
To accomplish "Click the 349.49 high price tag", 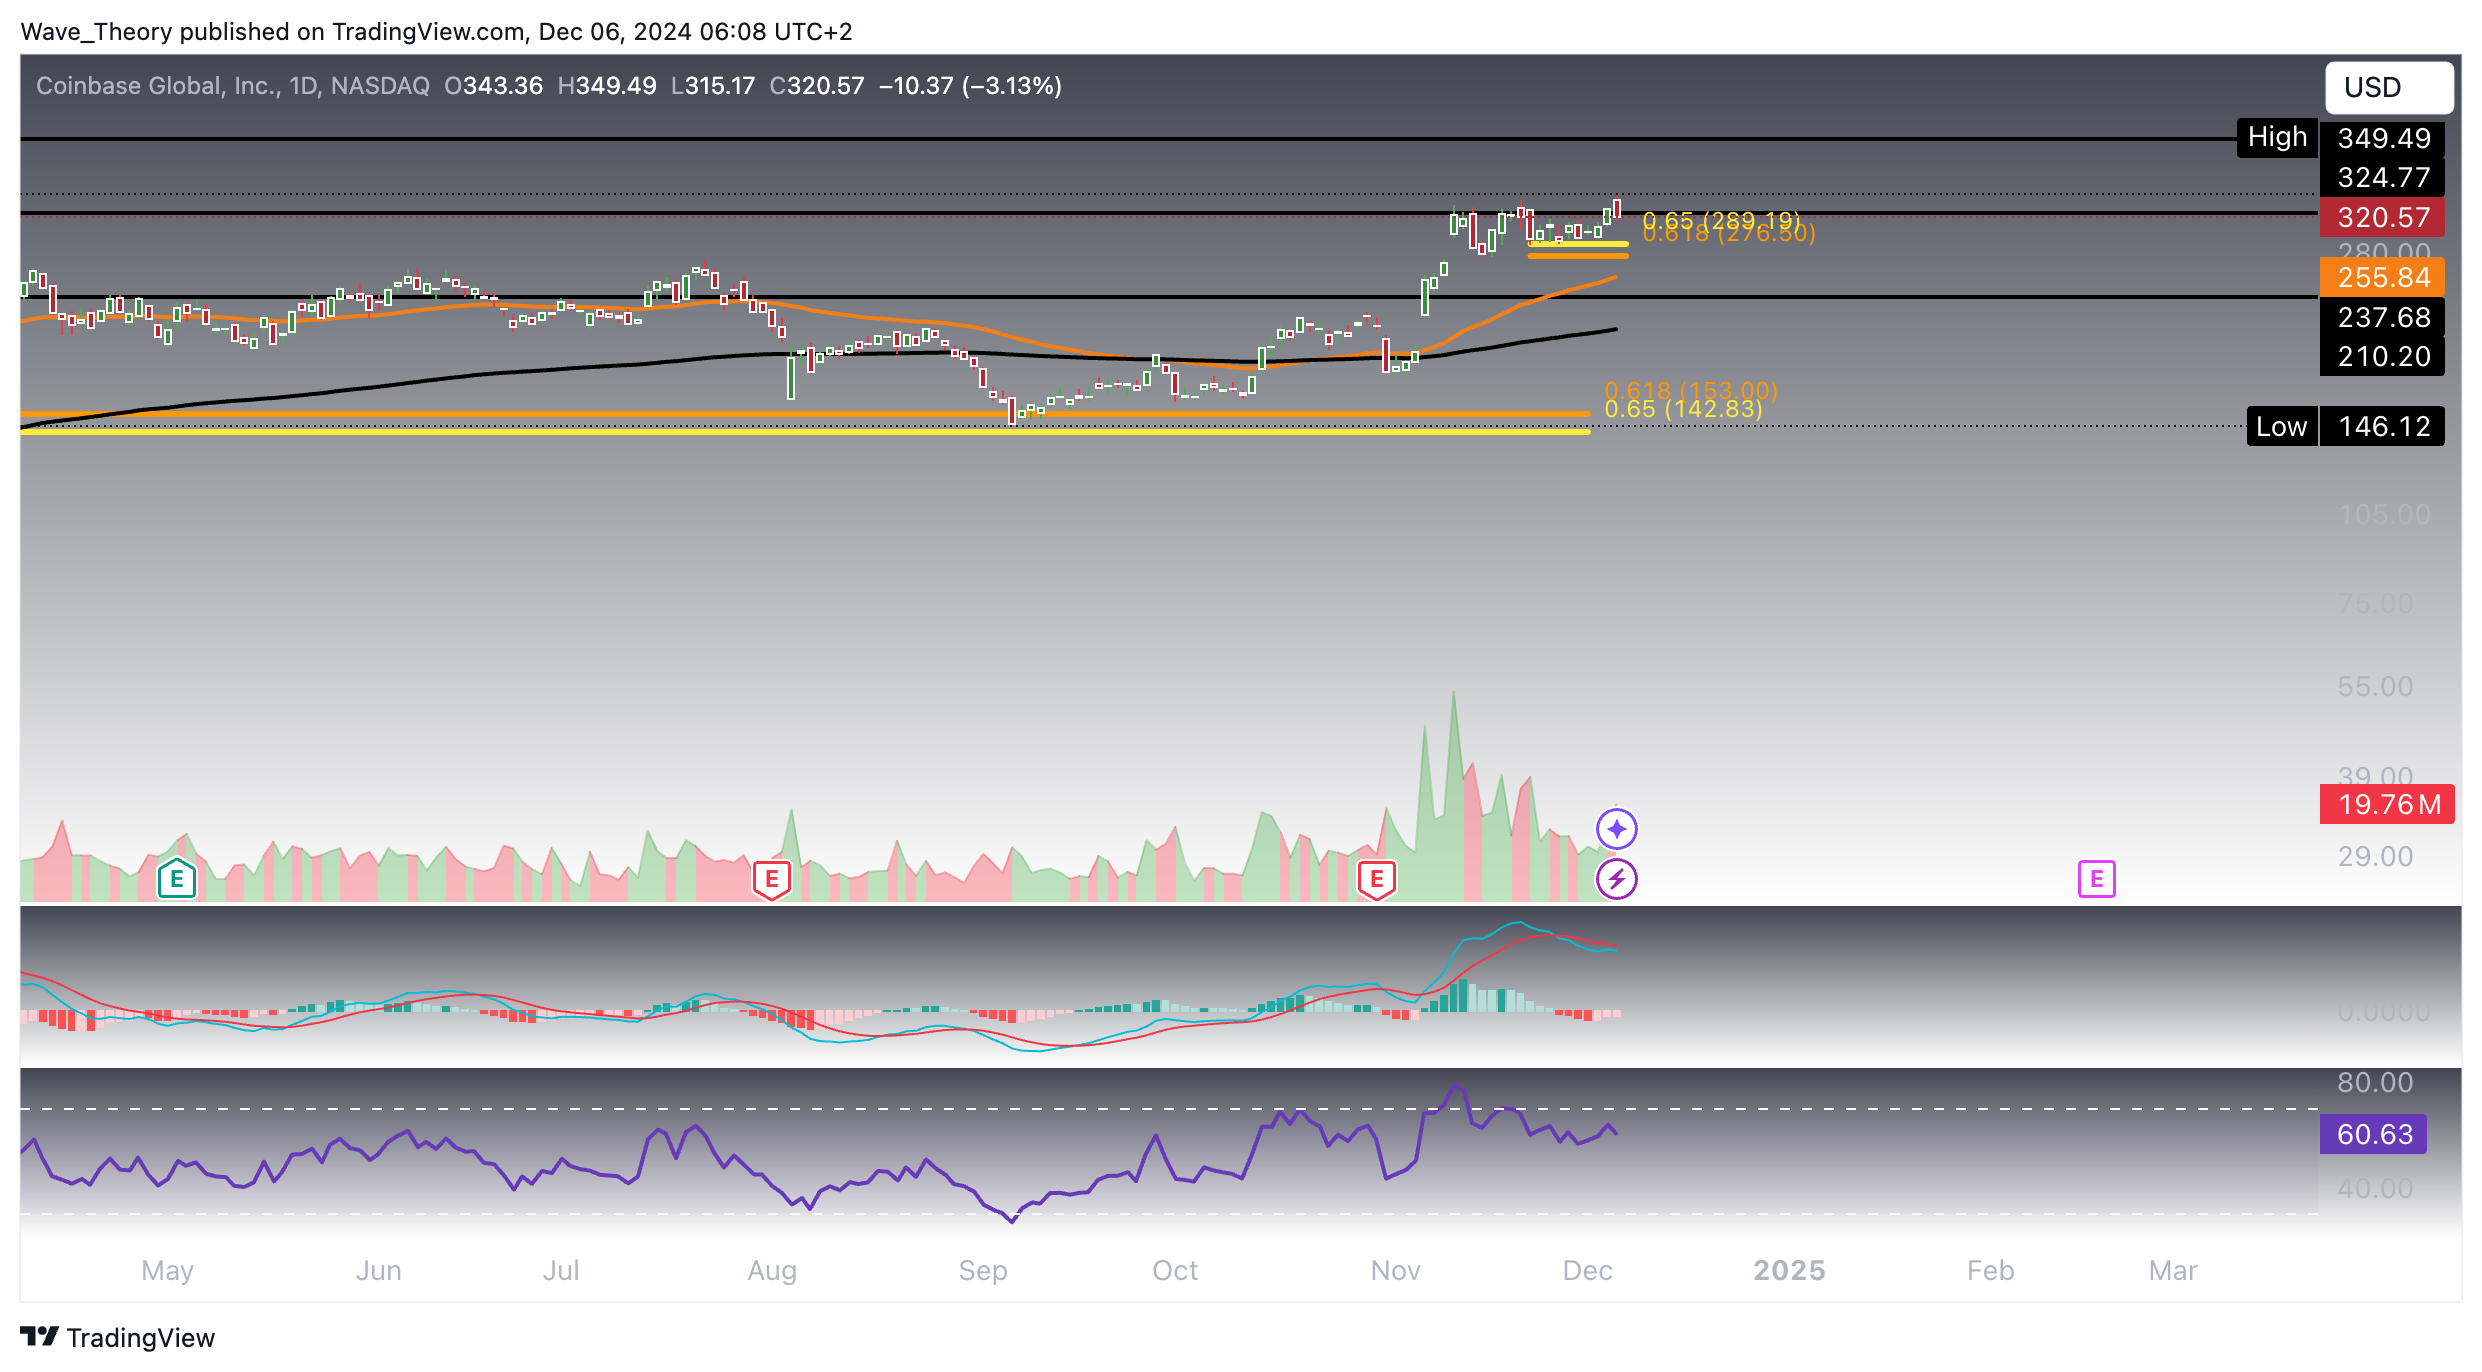I will pos(2383,138).
